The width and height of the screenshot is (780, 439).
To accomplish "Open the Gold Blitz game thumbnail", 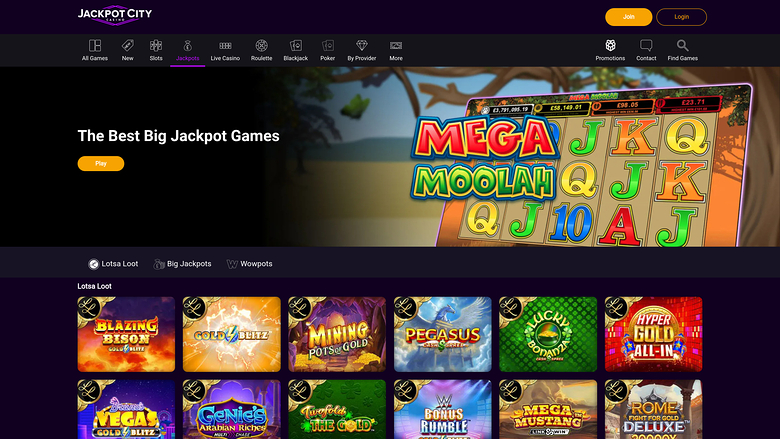I will tap(232, 334).
